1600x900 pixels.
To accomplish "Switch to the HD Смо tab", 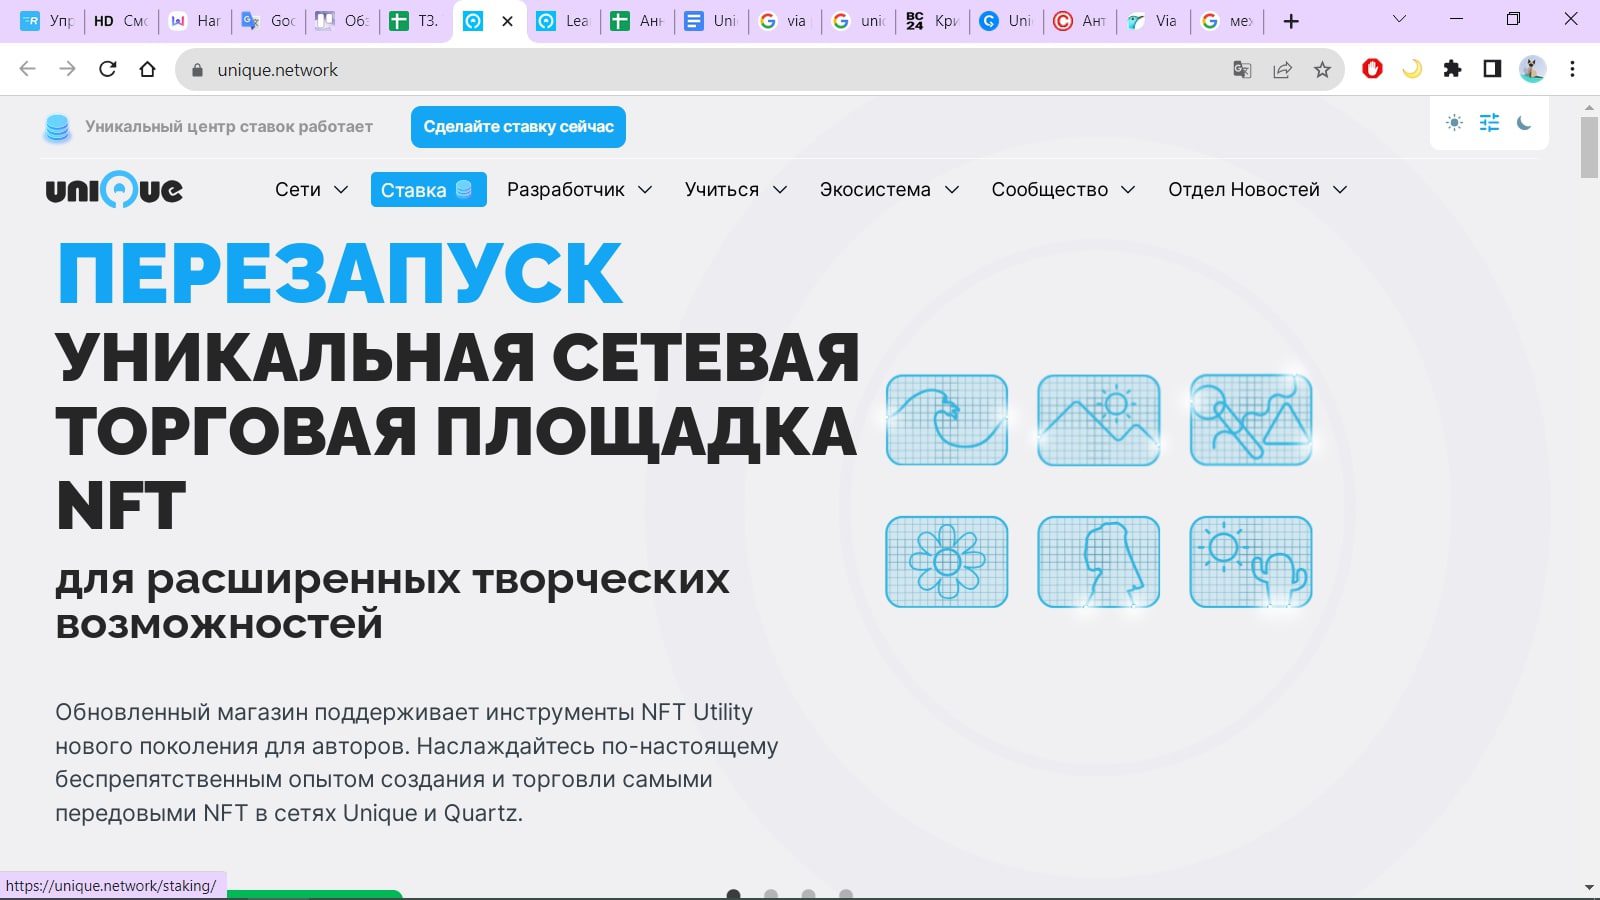I will point(120,21).
